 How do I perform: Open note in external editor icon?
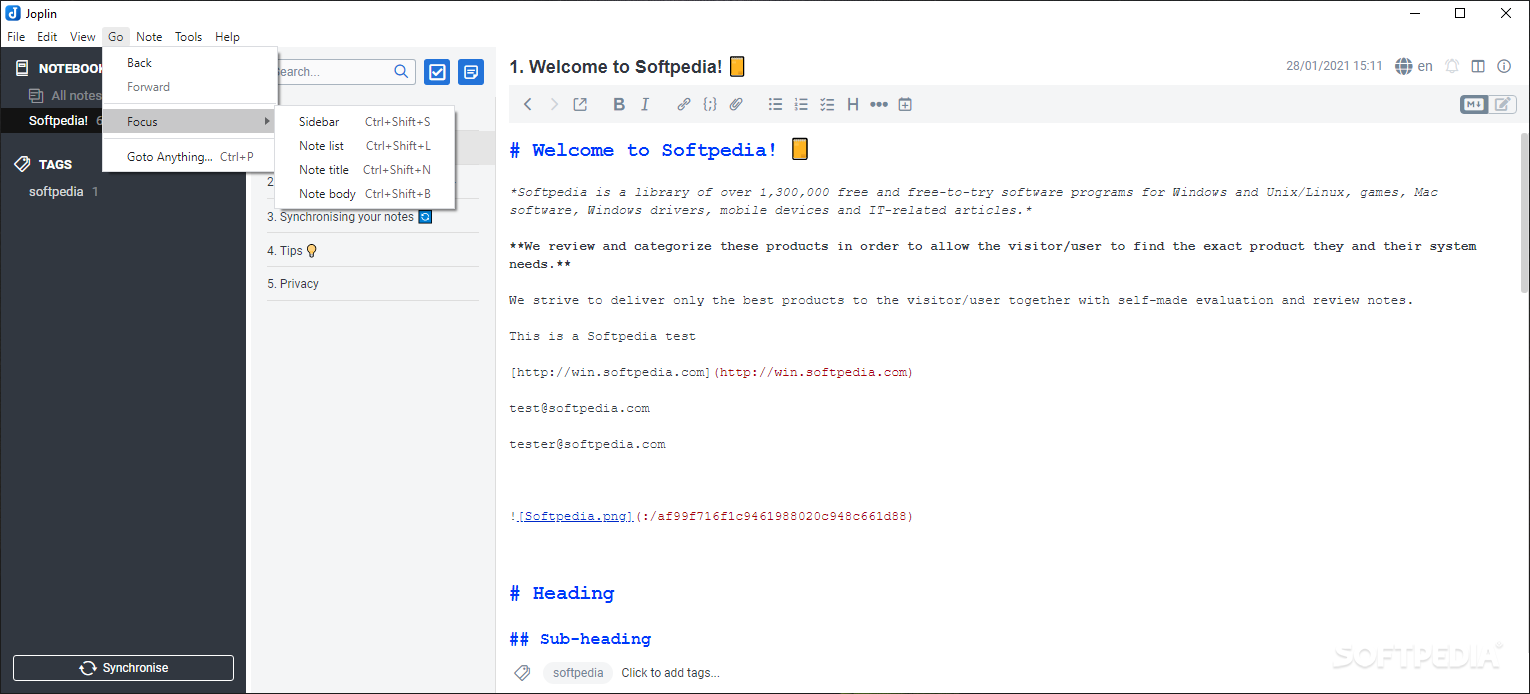pyautogui.click(x=580, y=104)
